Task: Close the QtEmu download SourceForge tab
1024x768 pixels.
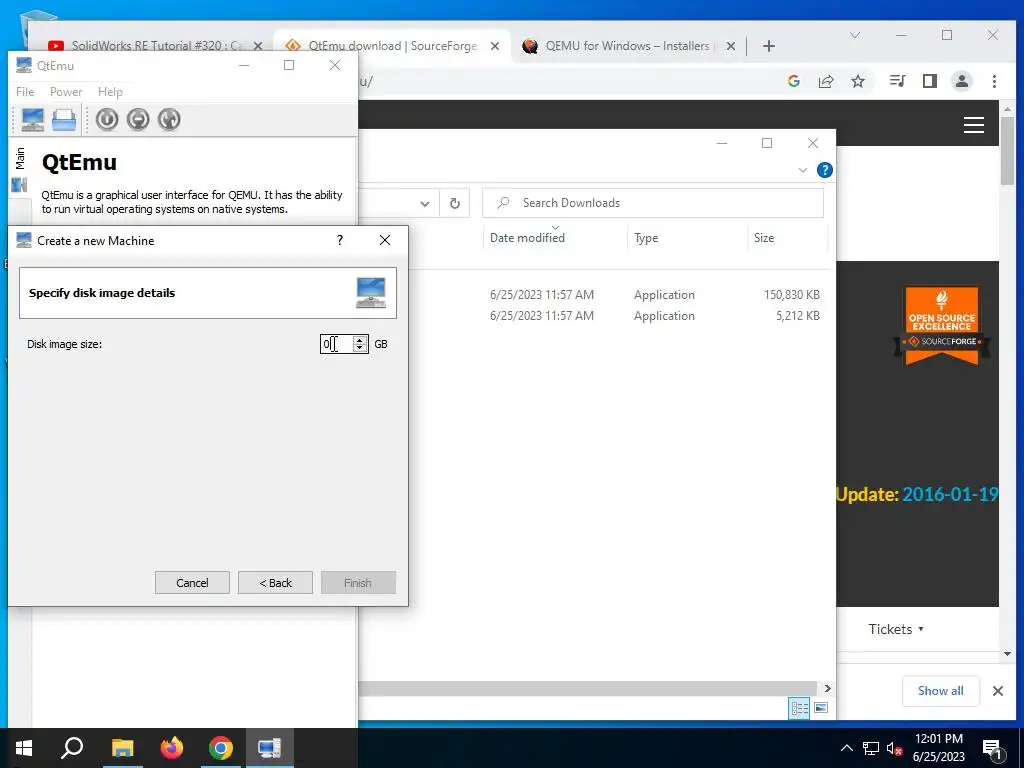Action: coord(495,46)
